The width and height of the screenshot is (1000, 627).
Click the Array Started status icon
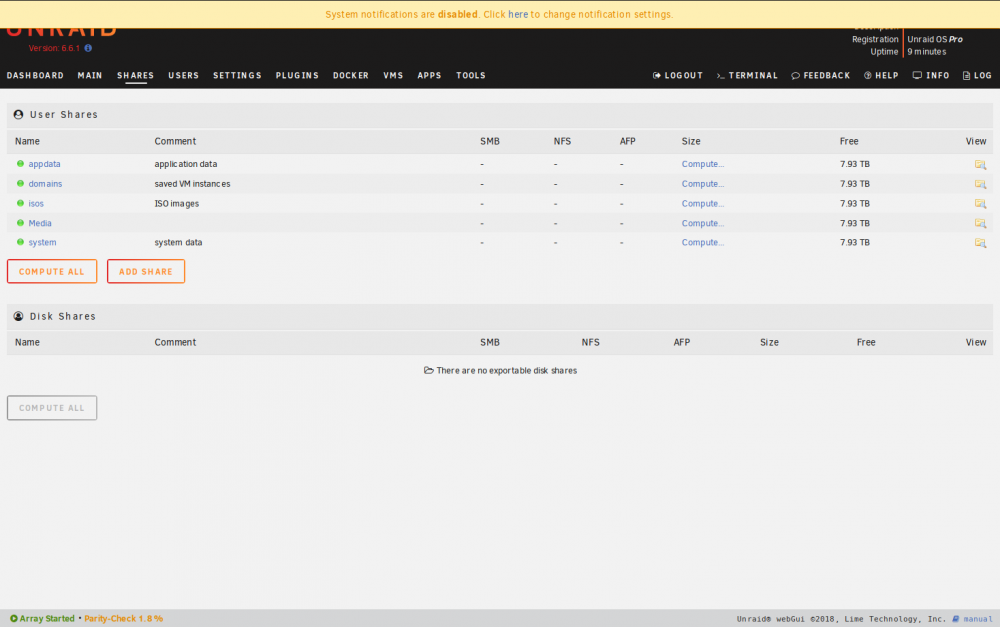click(x=13, y=619)
